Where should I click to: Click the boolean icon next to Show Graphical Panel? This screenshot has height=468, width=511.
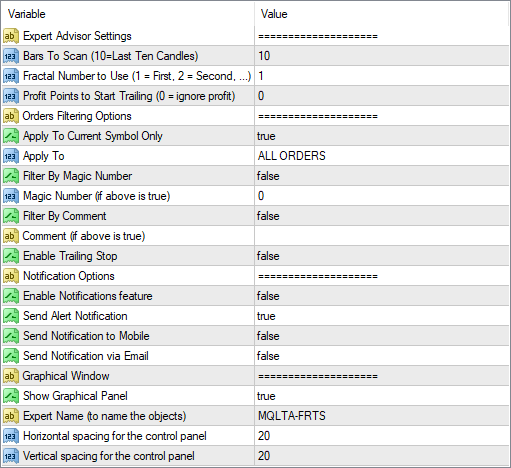click(x=11, y=396)
